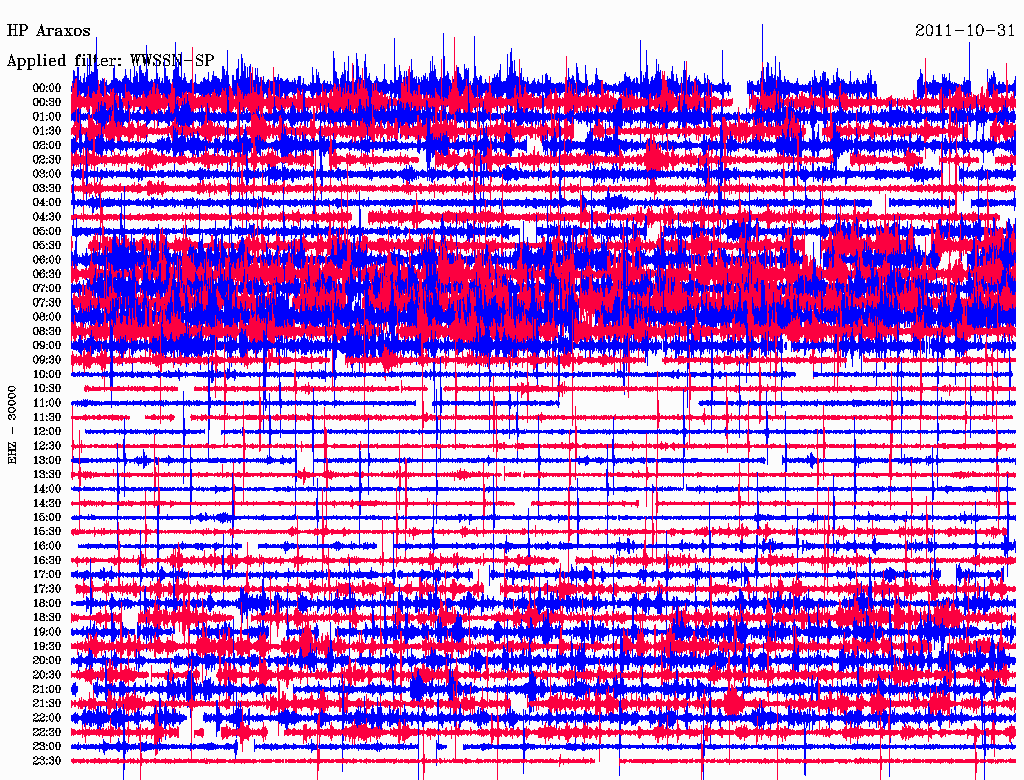Select the 21:00 time label
Viewport: 1024px width, 780px height.
[47, 689]
